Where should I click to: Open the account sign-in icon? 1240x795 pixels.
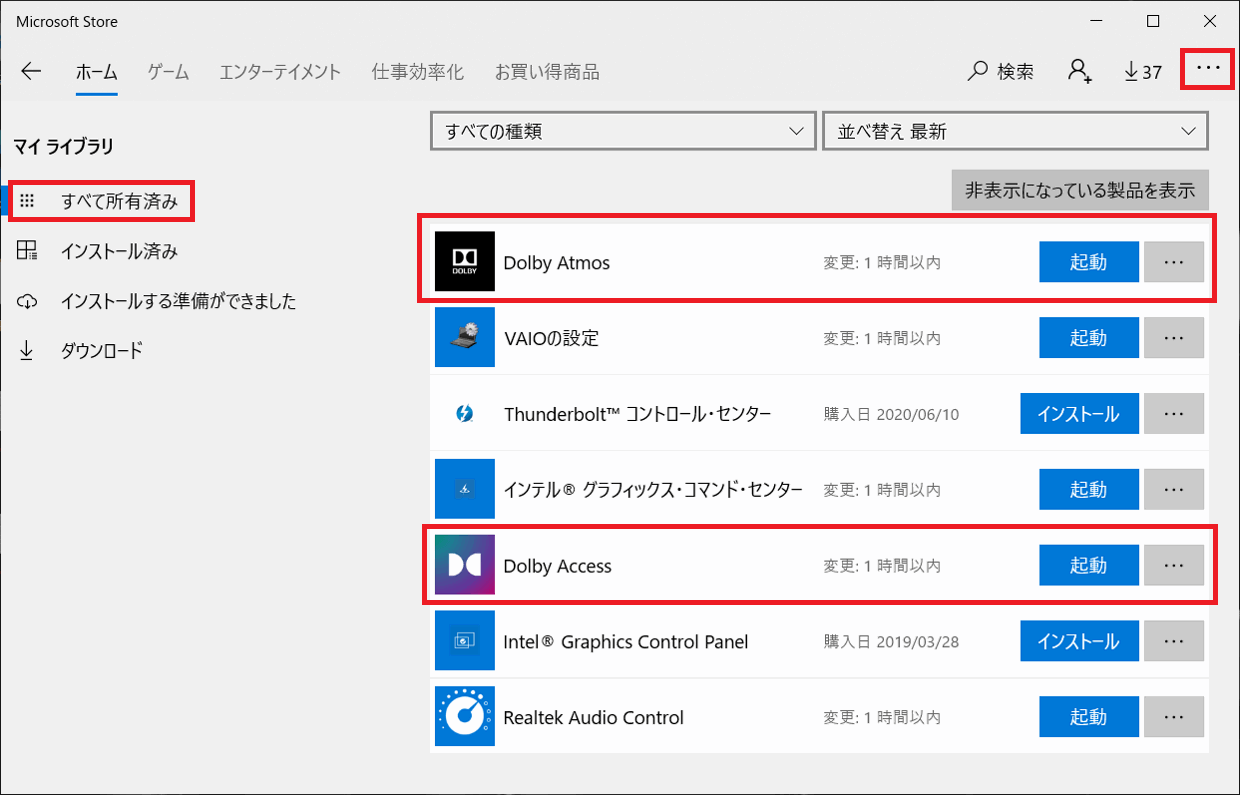(1079, 71)
